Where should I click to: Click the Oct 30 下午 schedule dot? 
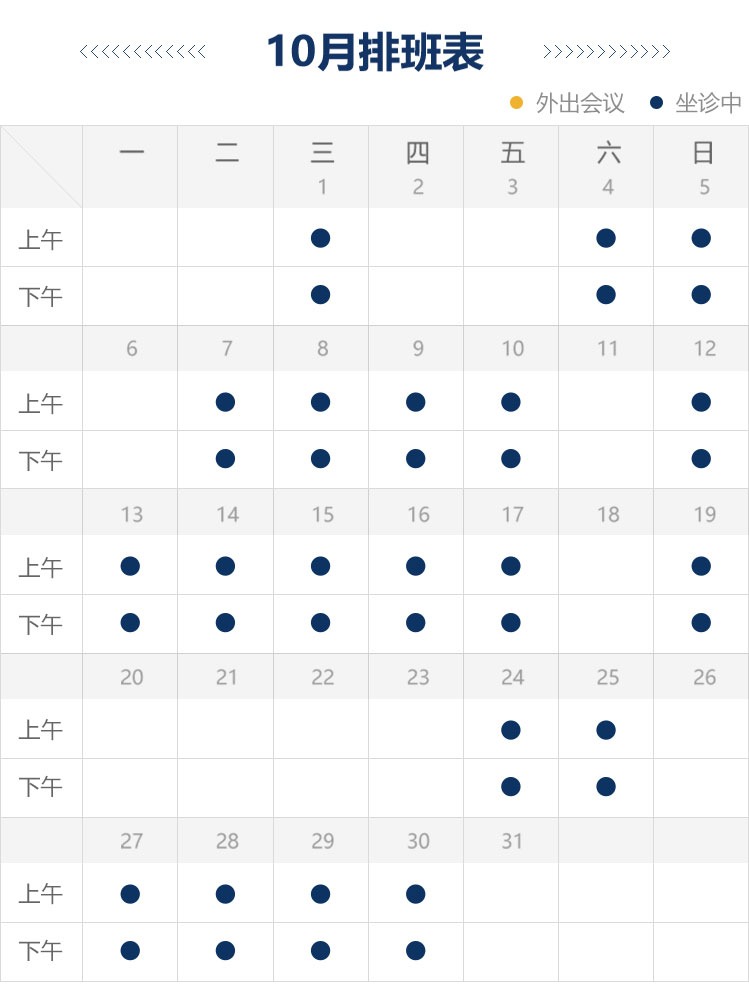[416, 950]
